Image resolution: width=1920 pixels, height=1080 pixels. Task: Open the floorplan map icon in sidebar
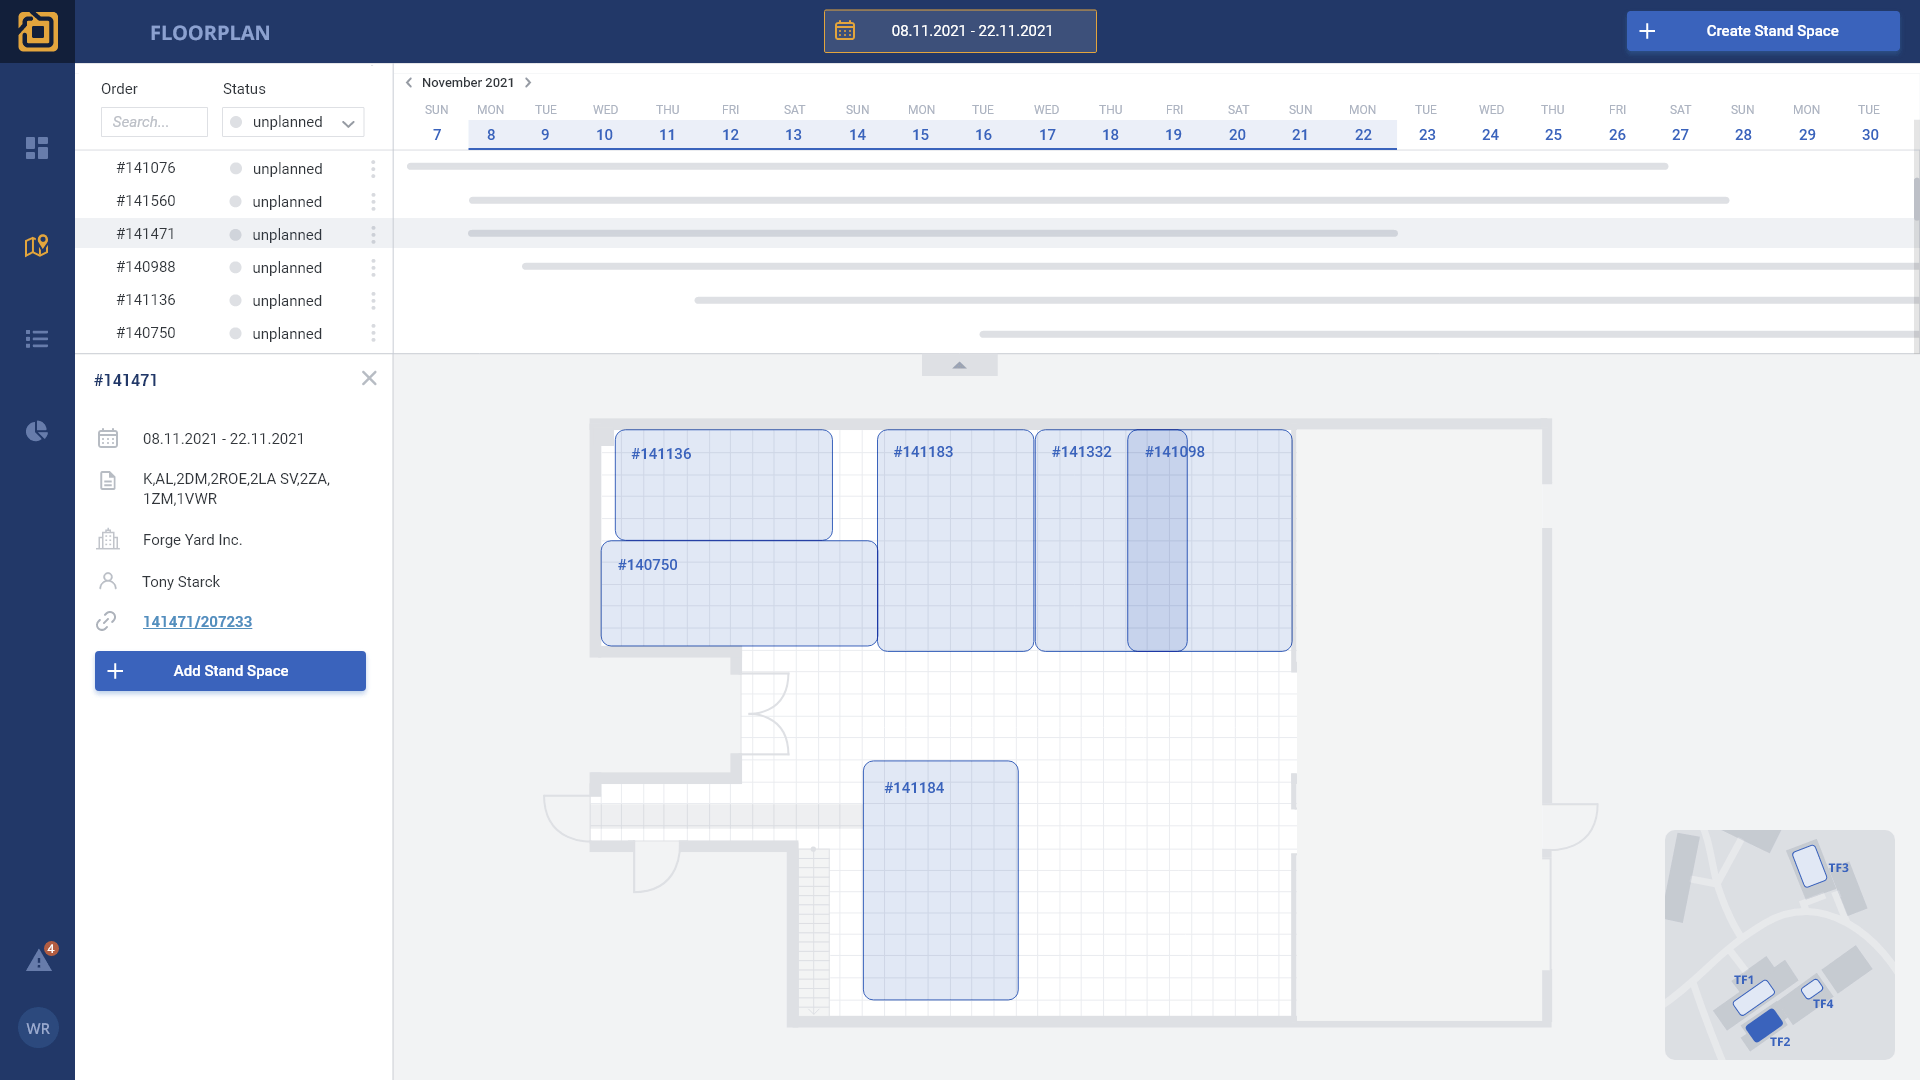click(x=37, y=246)
